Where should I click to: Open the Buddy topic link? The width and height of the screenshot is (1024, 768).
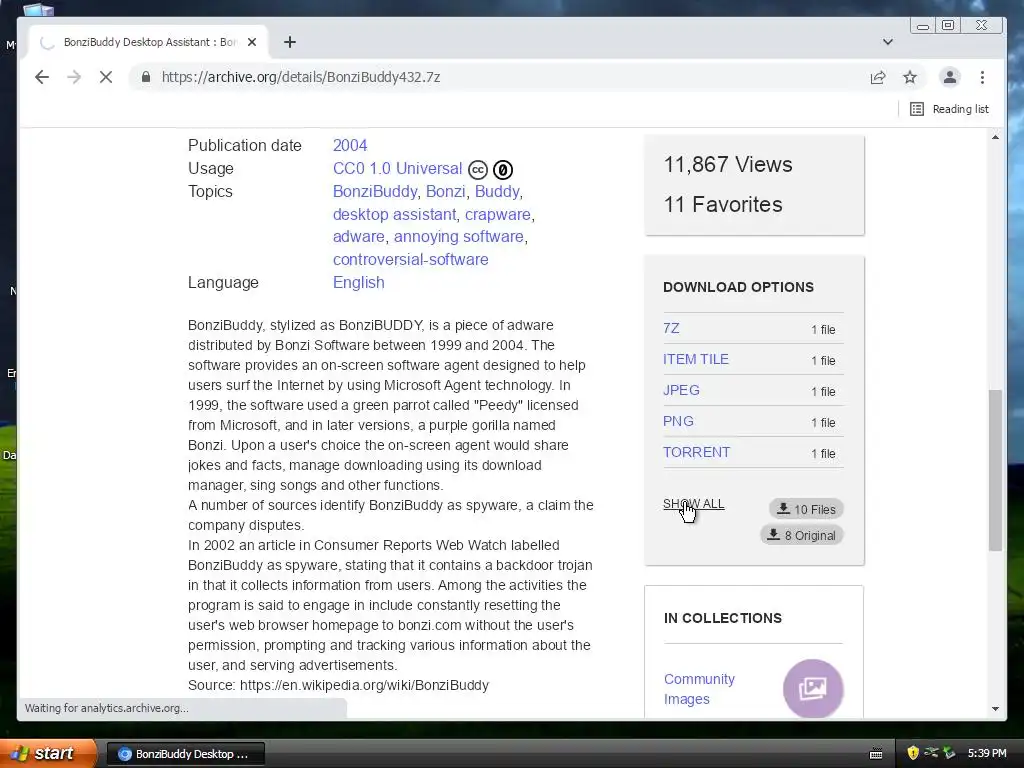pyautogui.click(x=497, y=191)
